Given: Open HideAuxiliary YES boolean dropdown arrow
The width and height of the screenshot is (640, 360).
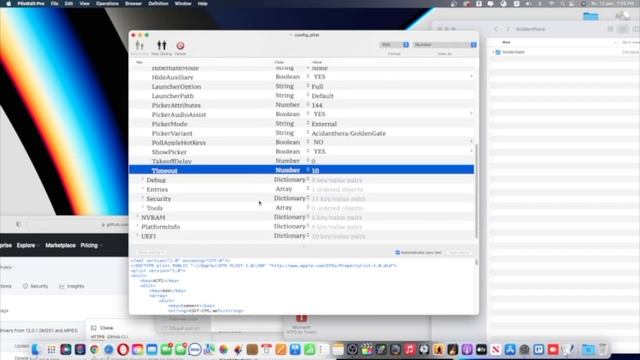Looking at the screenshot, I should [x=471, y=76].
